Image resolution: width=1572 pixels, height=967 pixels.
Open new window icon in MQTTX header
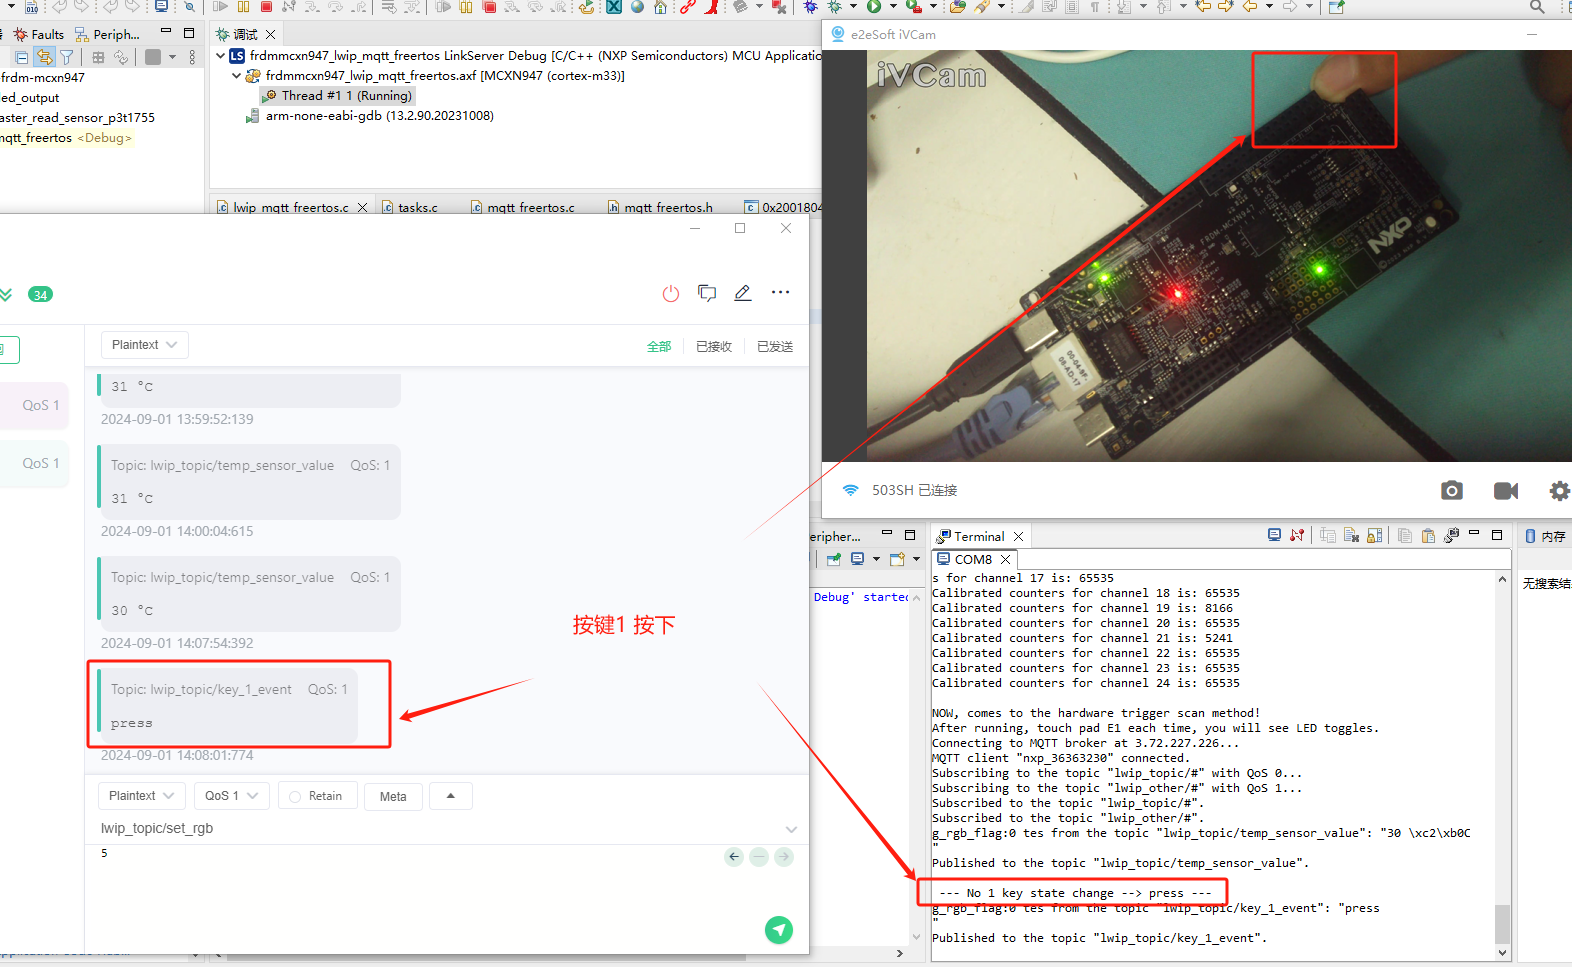[x=707, y=293]
